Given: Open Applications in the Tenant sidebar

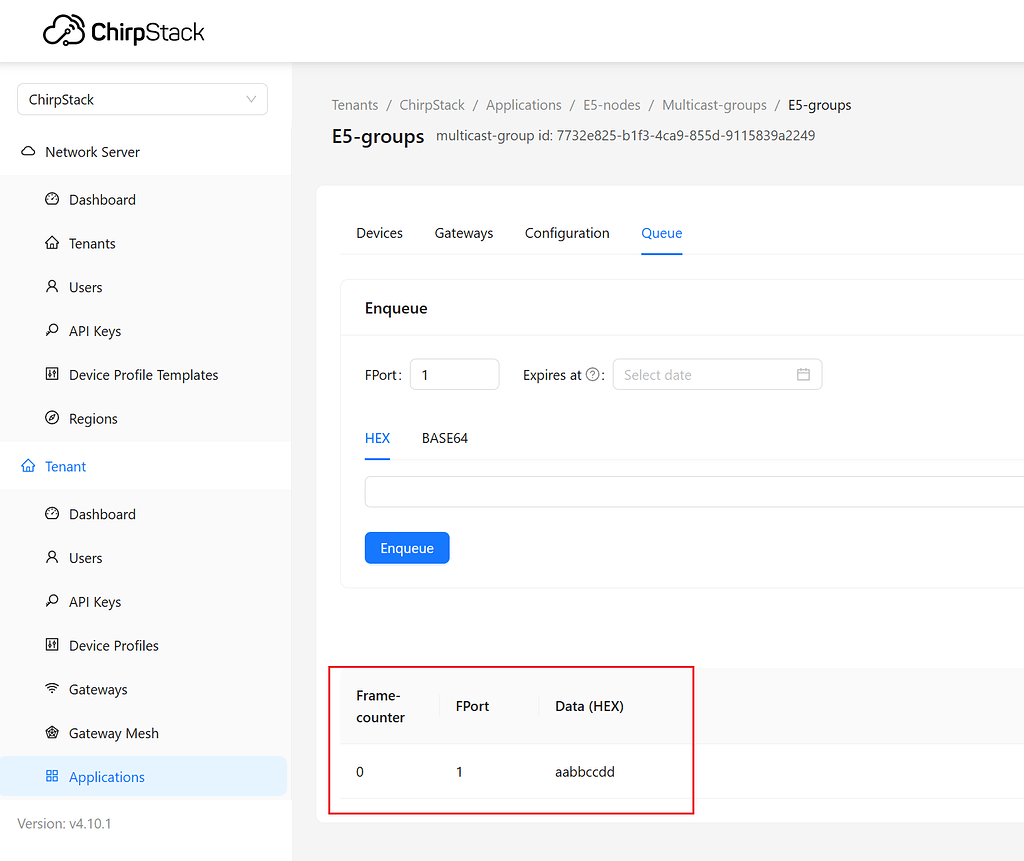Looking at the screenshot, I should pos(107,777).
